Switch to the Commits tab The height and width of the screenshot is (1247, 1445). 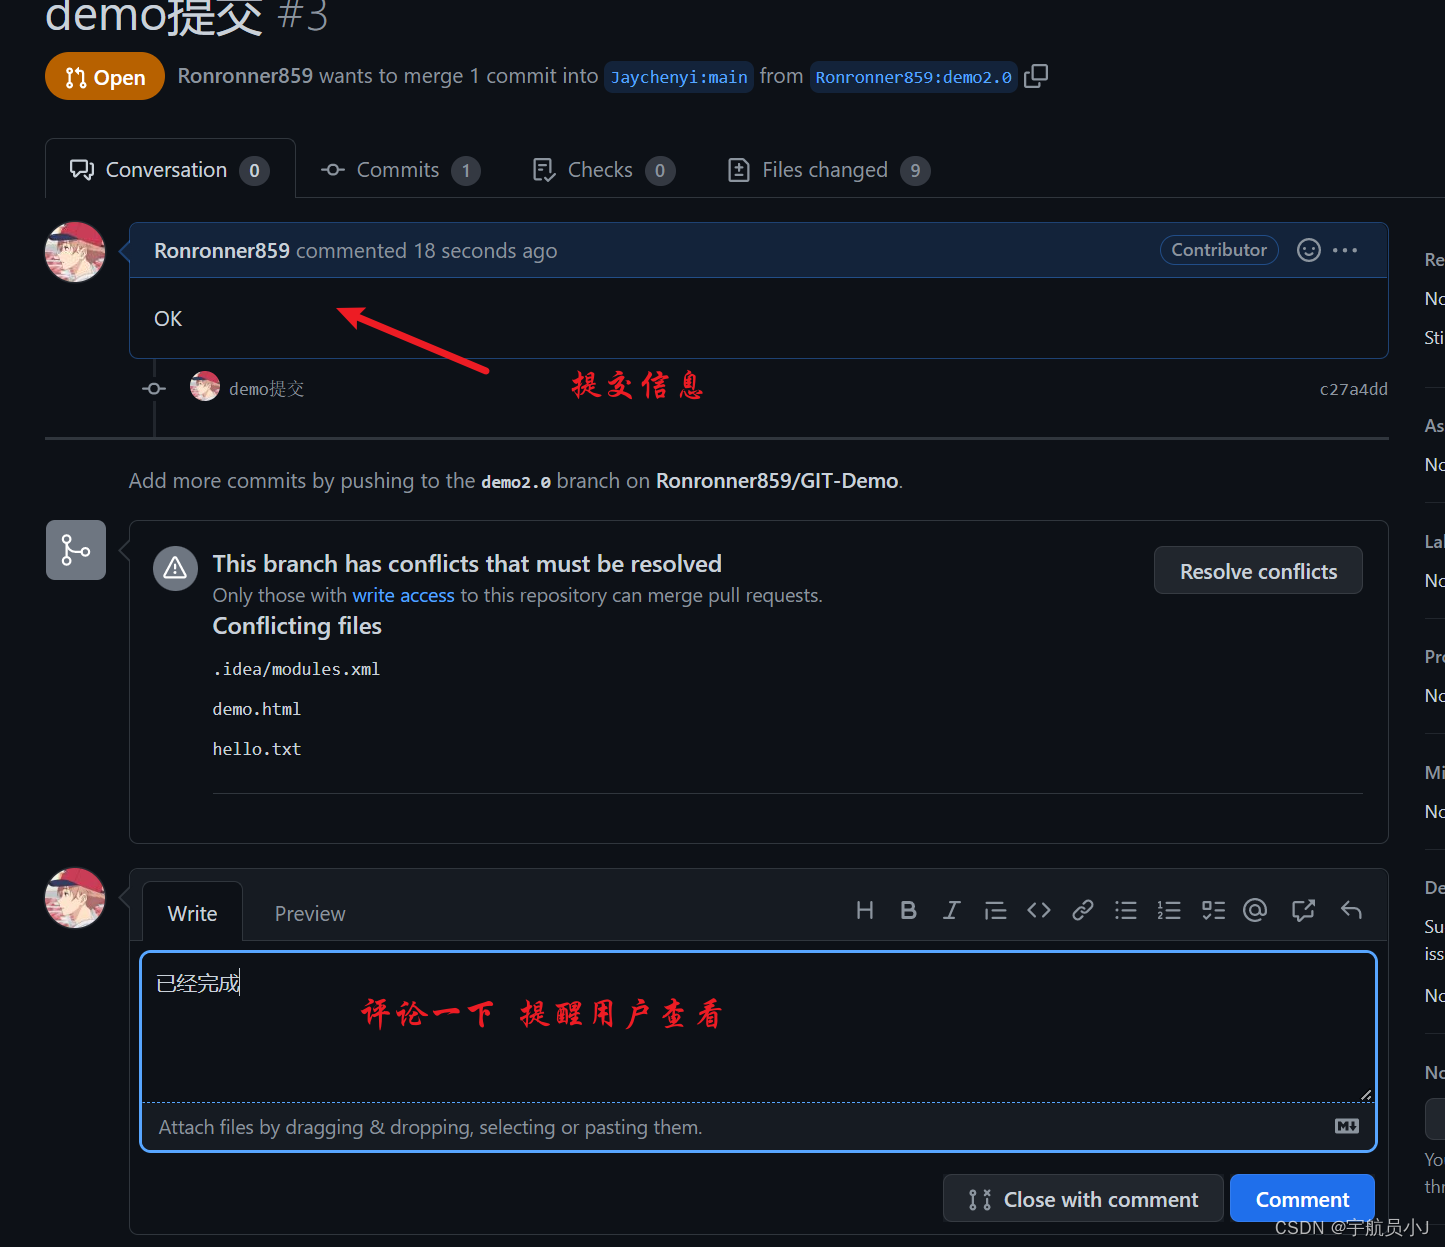click(x=400, y=170)
